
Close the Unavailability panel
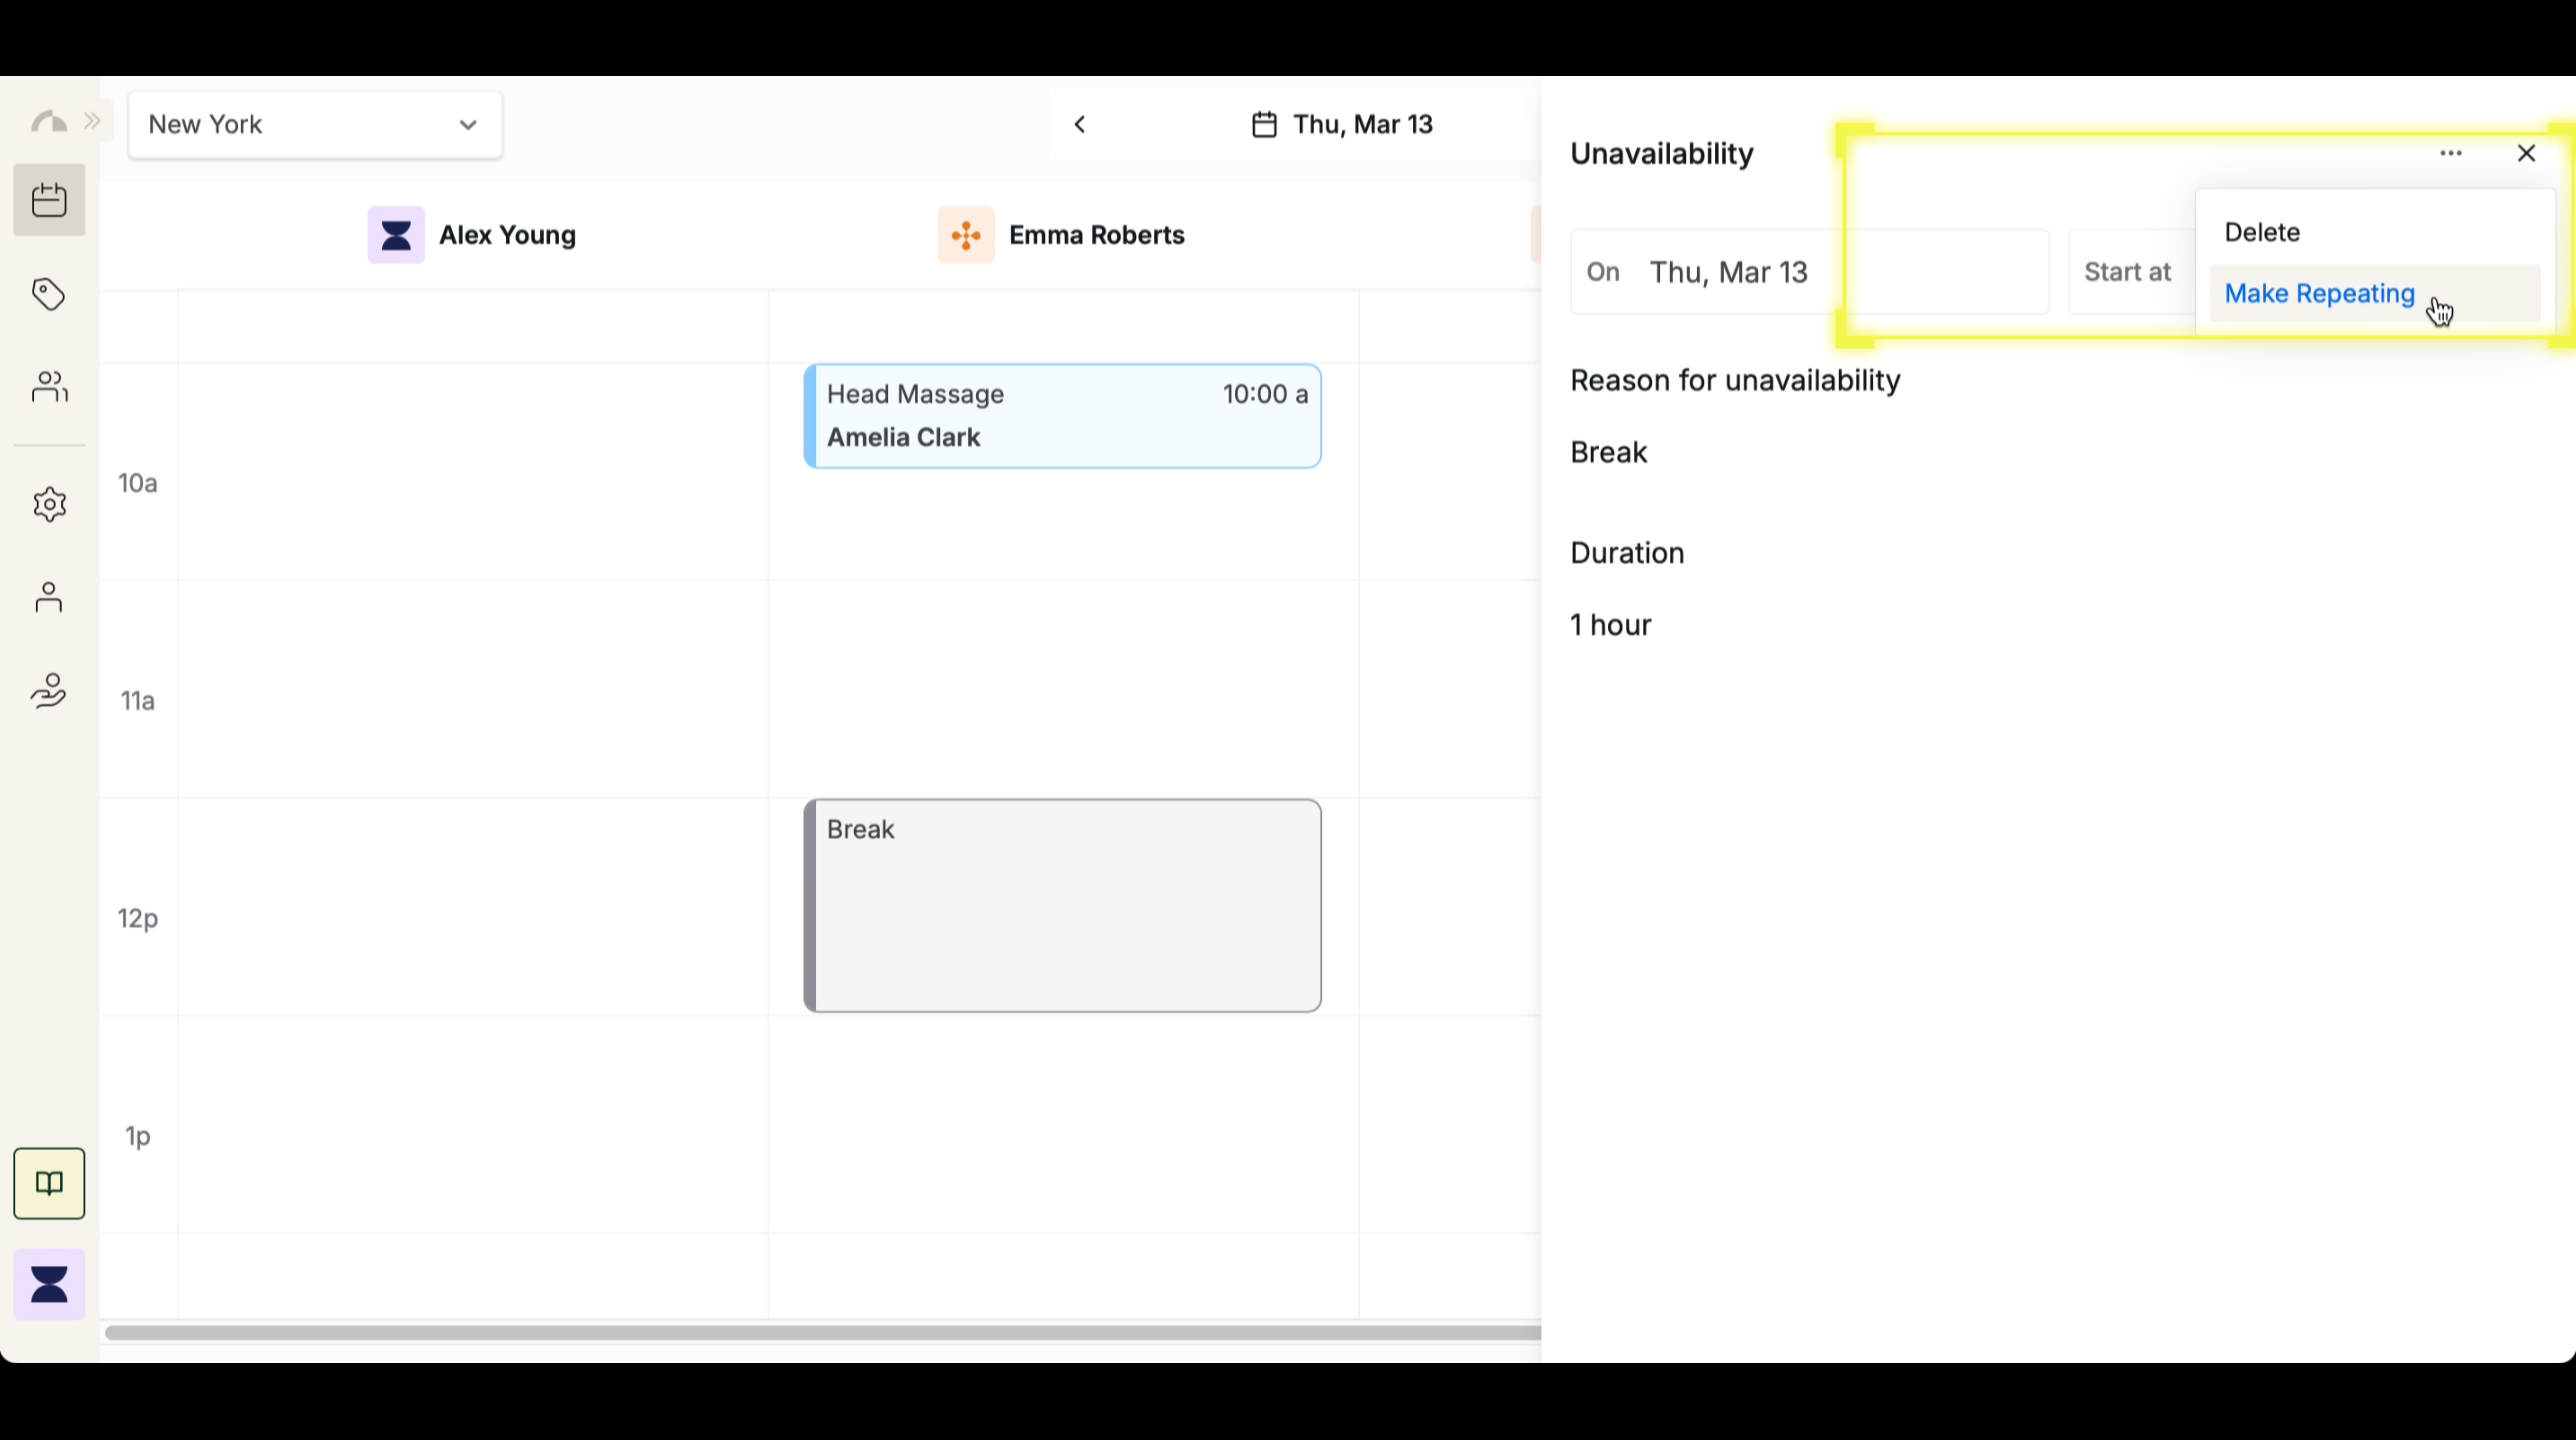2526,153
